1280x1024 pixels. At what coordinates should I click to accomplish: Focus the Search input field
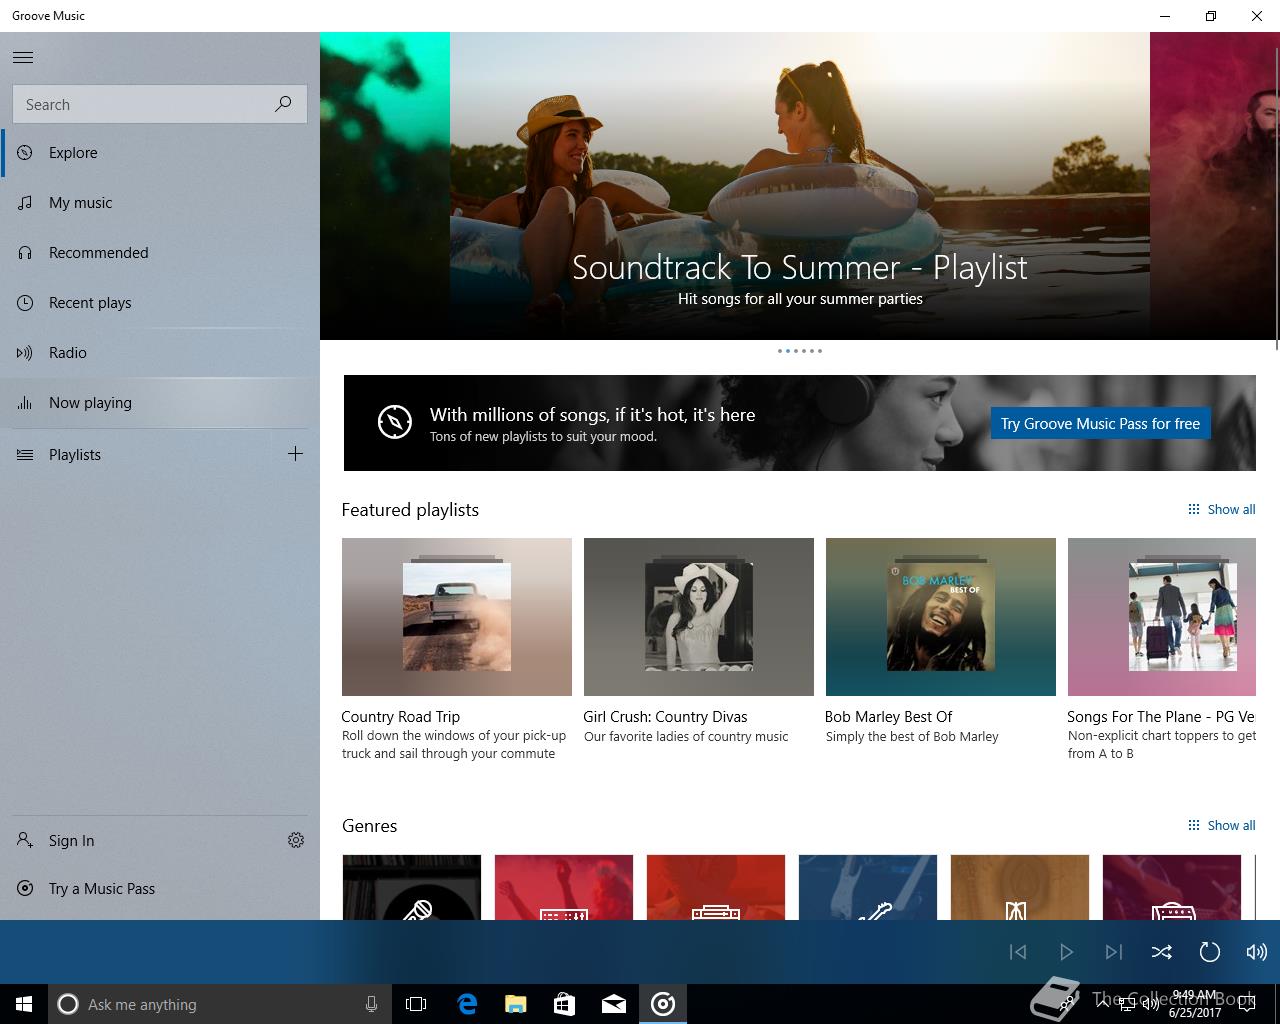(x=160, y=104)
